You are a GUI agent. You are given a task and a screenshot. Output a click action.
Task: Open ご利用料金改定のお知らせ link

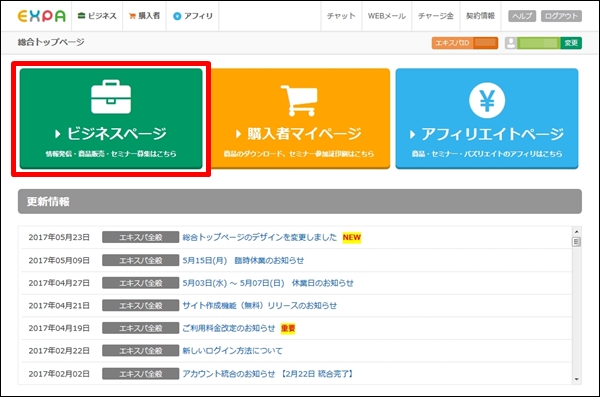pyautogui.click(x=229, y=328)
